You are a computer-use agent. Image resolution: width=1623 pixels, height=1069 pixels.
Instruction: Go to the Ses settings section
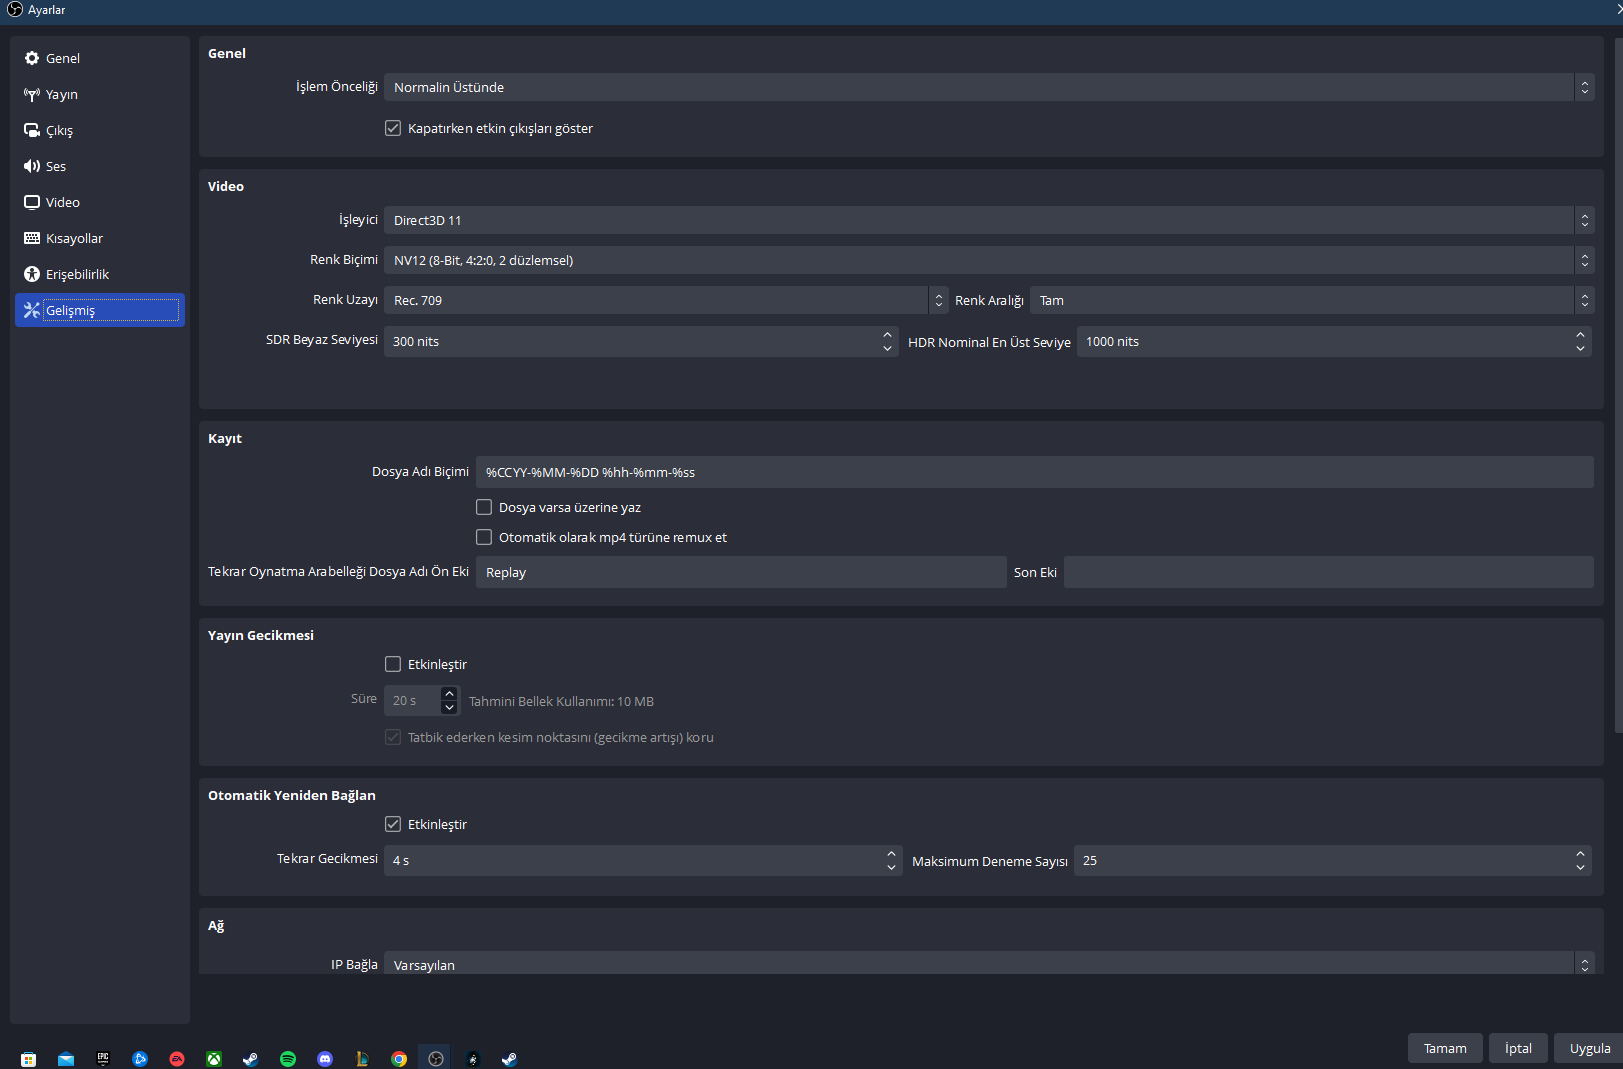tap(100, 166)
